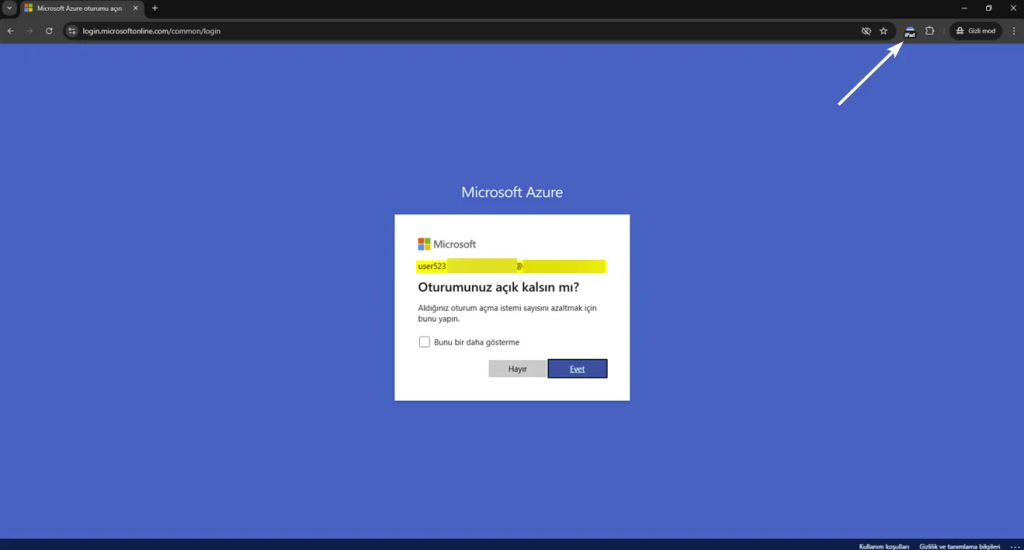Viewport: 1024px width, 550px height.
Task: Expand footer three-dot more options
Action: pyautogui.click(x=1014, y=546)
